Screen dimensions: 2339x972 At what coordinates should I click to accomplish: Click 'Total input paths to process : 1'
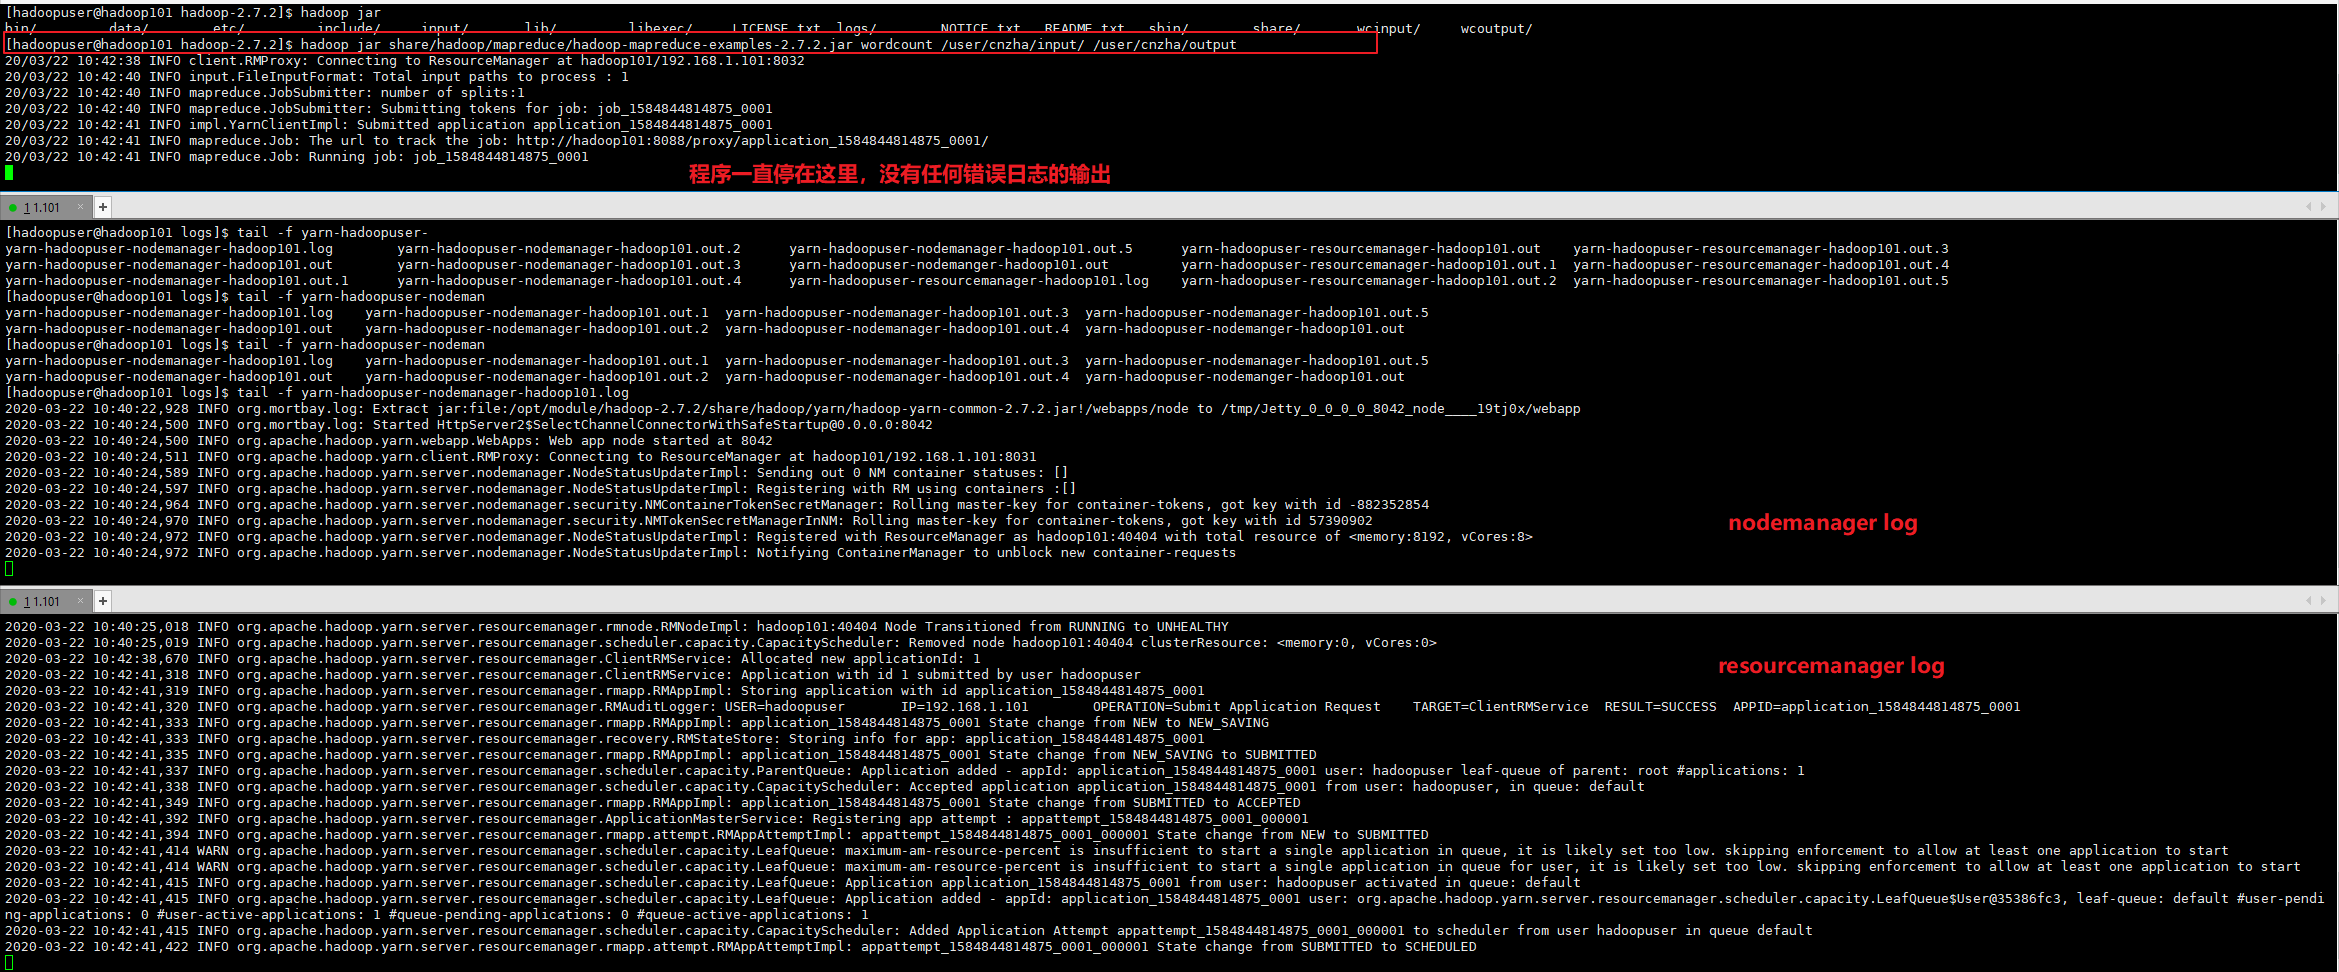pyautogui.click(x=501, y=77)
